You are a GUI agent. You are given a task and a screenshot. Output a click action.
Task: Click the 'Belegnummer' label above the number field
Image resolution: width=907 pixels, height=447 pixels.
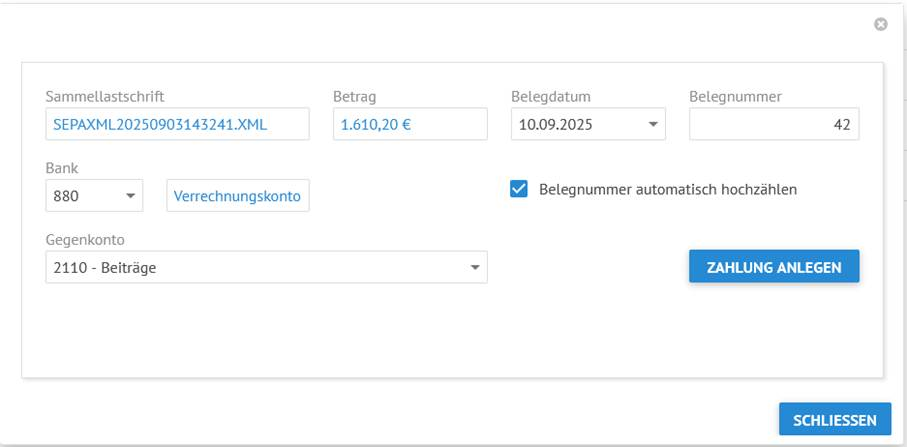(735, 97)
